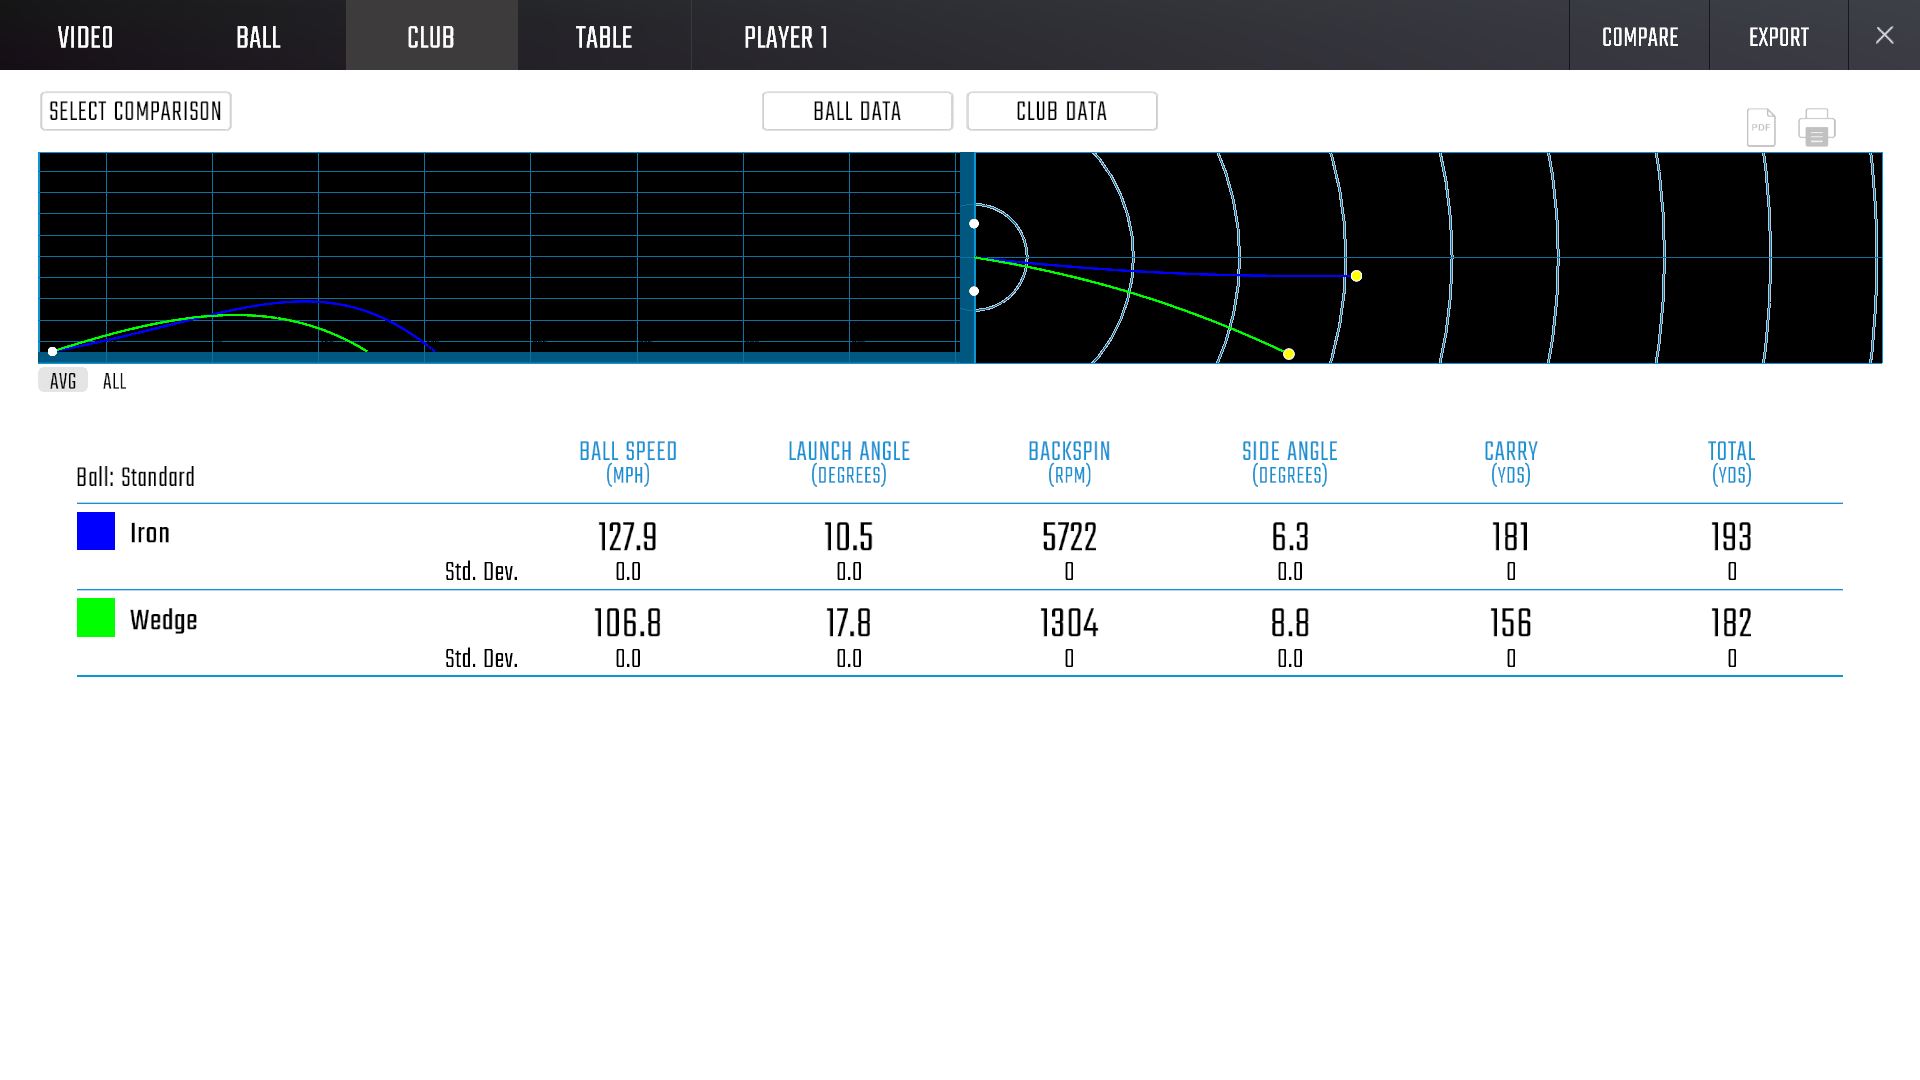
Task: Select the Iron row label
Action: point(150,533)
